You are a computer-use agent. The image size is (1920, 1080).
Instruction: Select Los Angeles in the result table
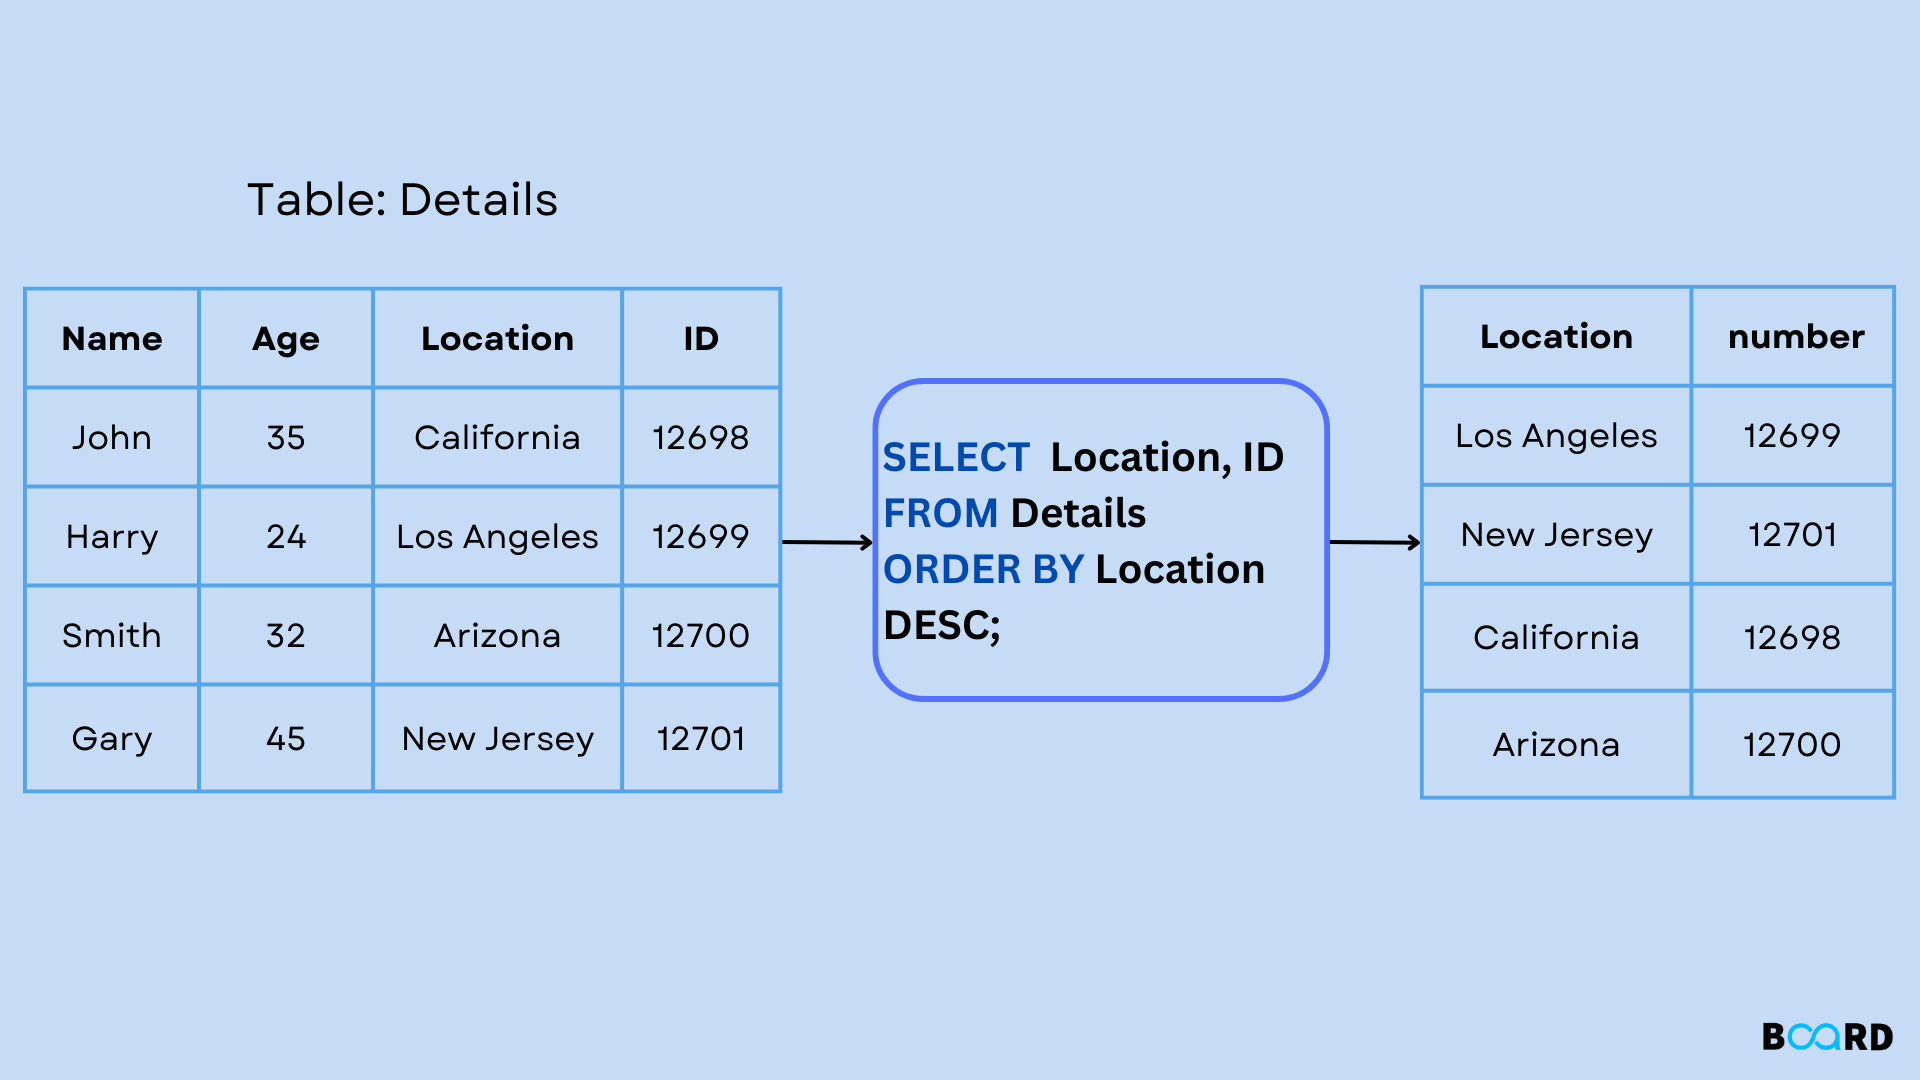pos(1556,436)
